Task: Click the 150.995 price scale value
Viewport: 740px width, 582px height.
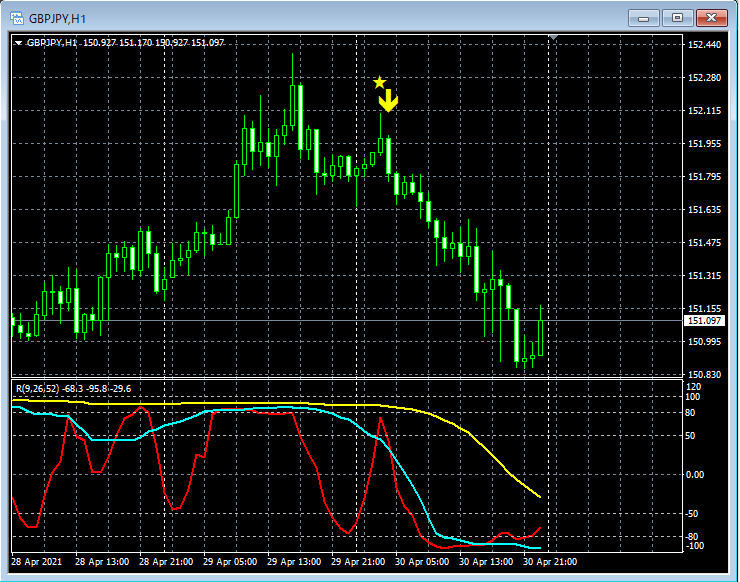Action: click(x=704, y=342)
